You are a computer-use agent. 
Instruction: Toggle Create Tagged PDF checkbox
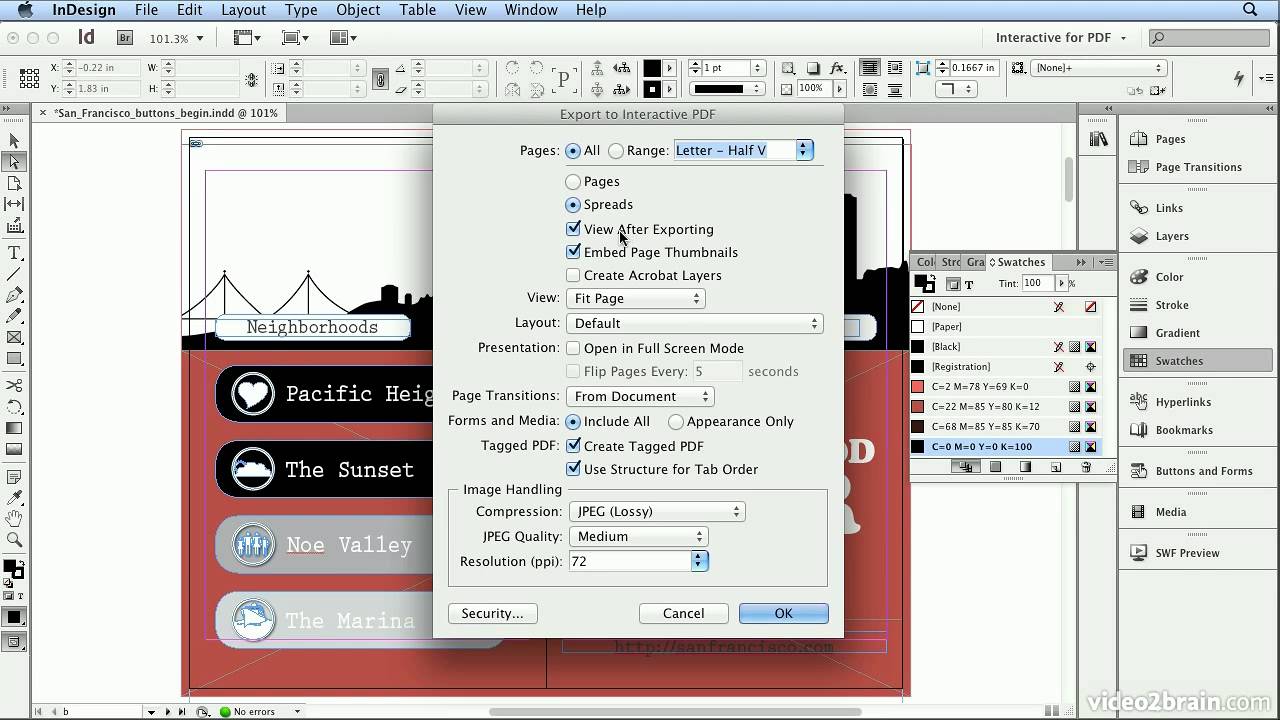coord(573,446)
